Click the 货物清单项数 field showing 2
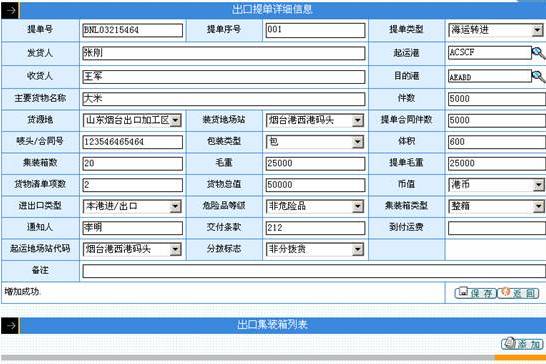 [133, 185]
